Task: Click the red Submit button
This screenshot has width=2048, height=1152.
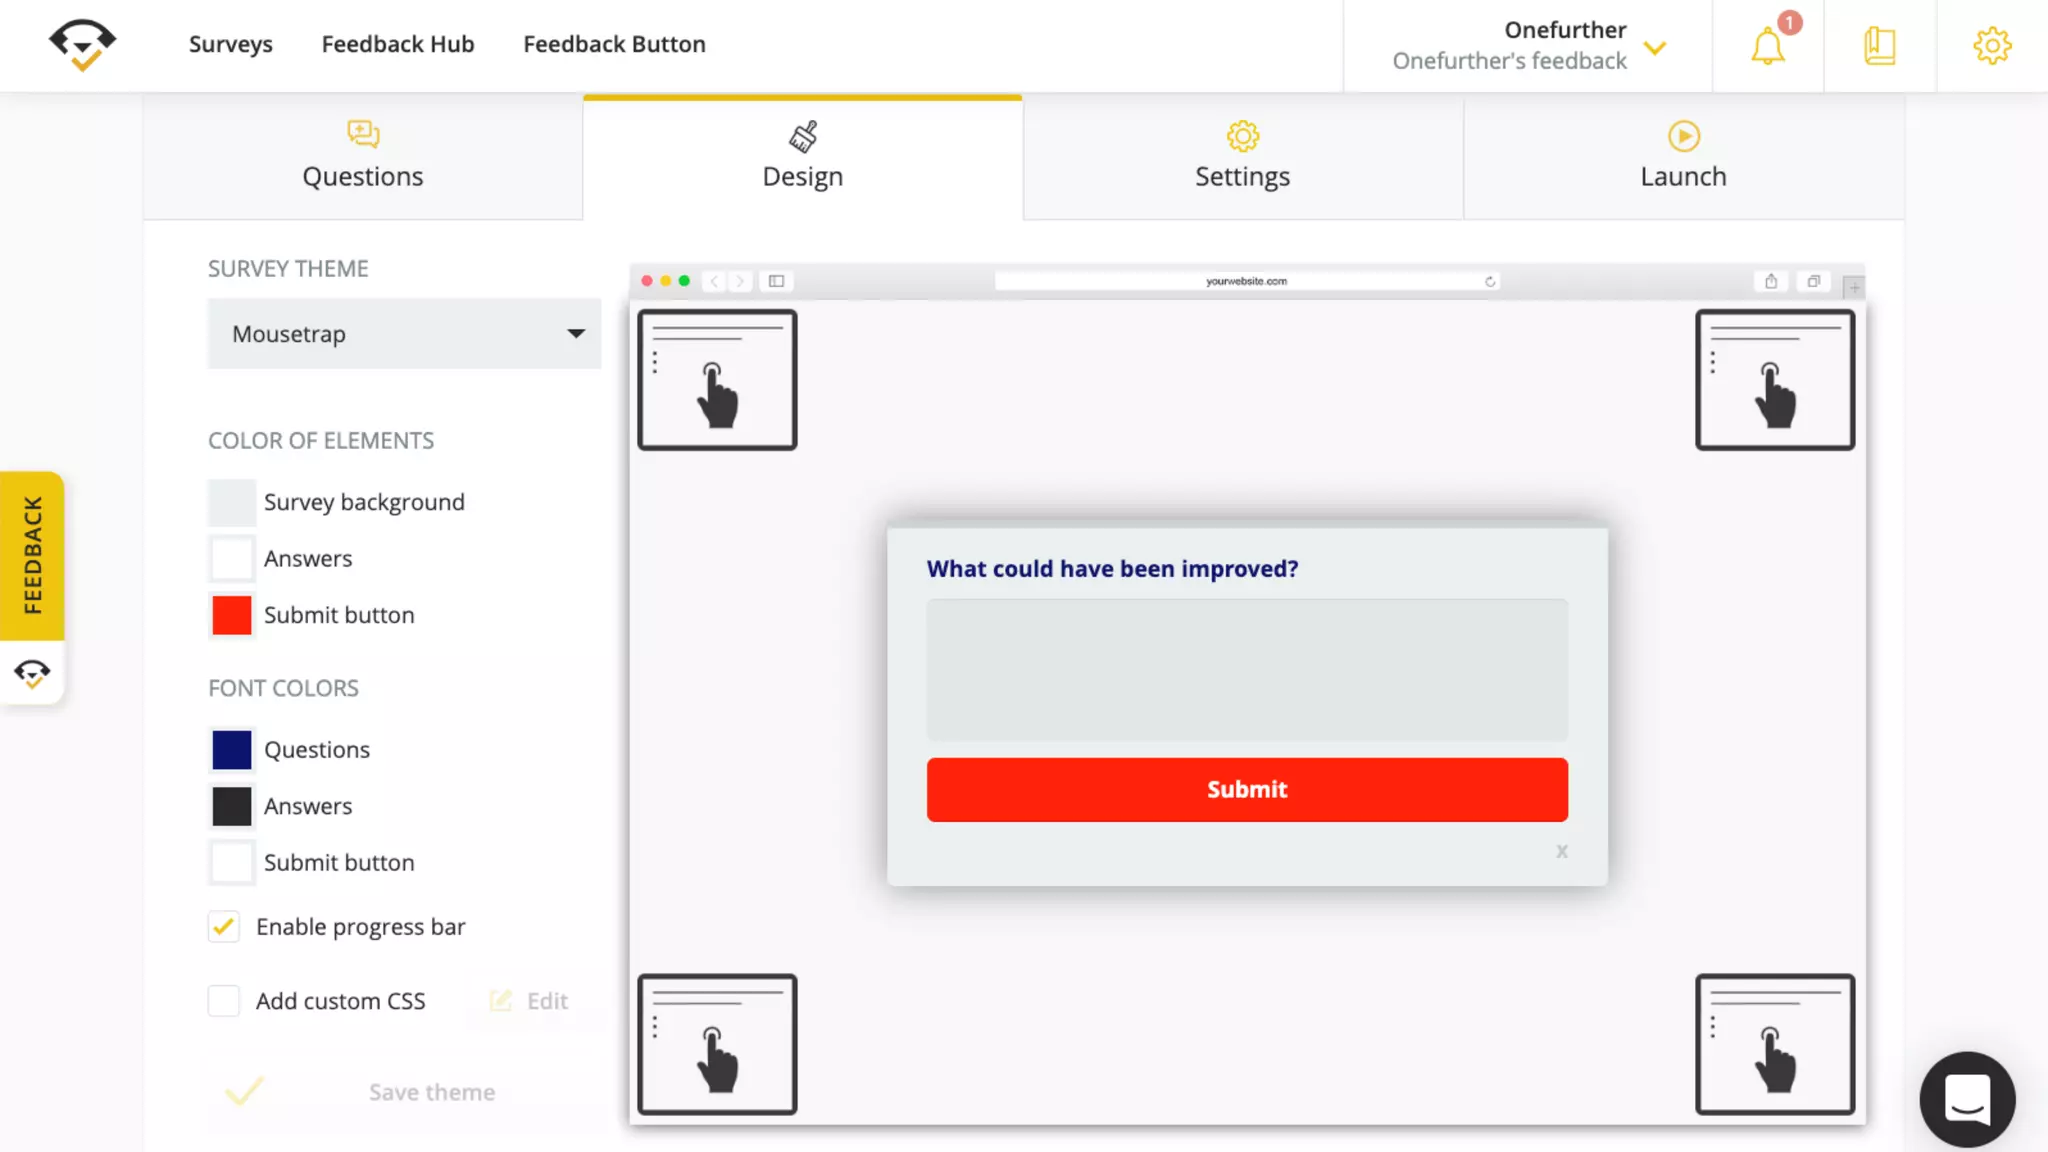Action: click(x=1246, y=789)
